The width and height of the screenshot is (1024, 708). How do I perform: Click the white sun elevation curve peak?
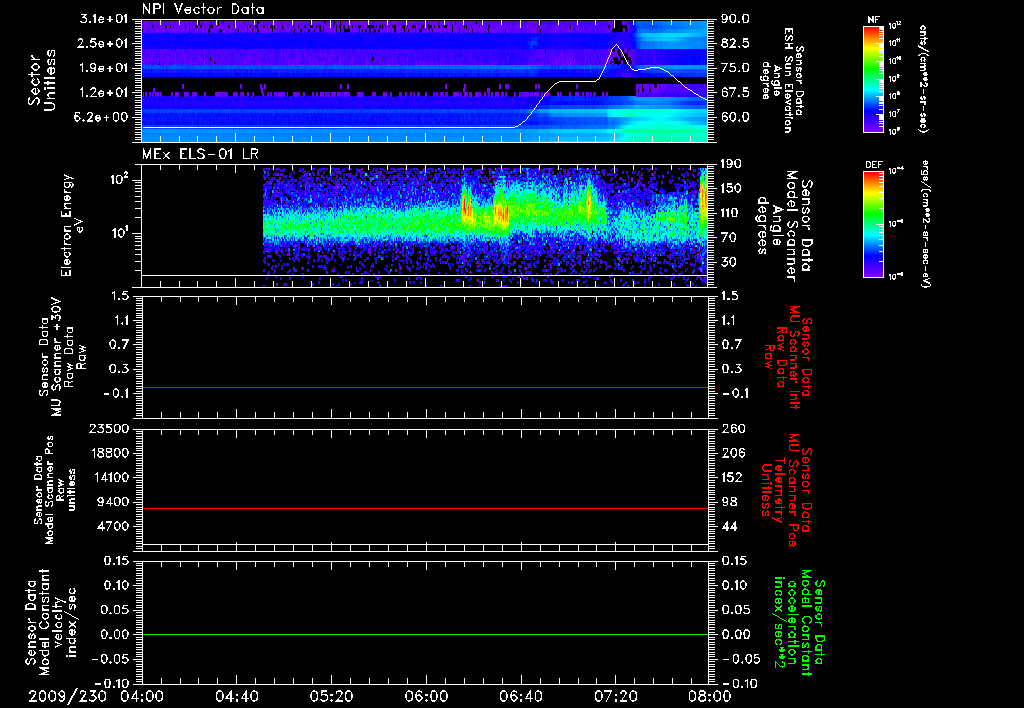point(616,45)
